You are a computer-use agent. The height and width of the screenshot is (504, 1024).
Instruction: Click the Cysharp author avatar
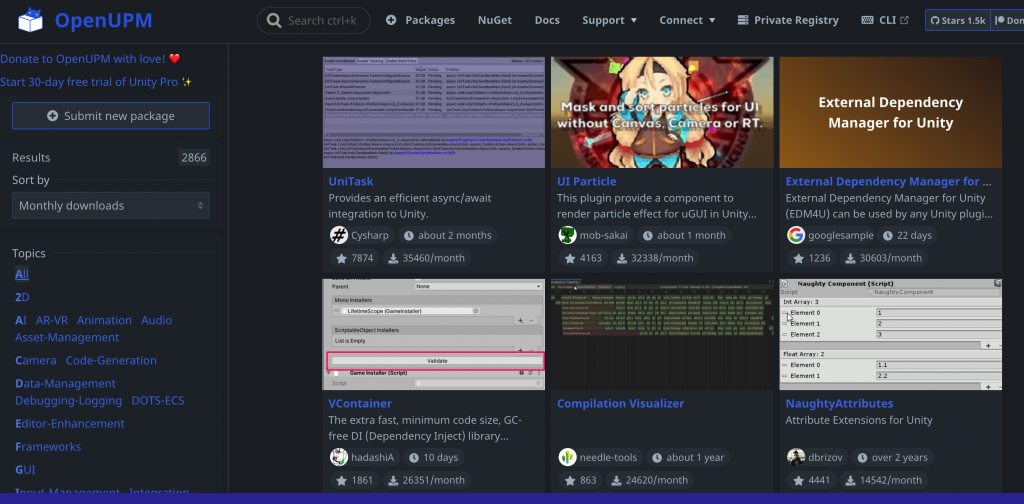[338, 235]
